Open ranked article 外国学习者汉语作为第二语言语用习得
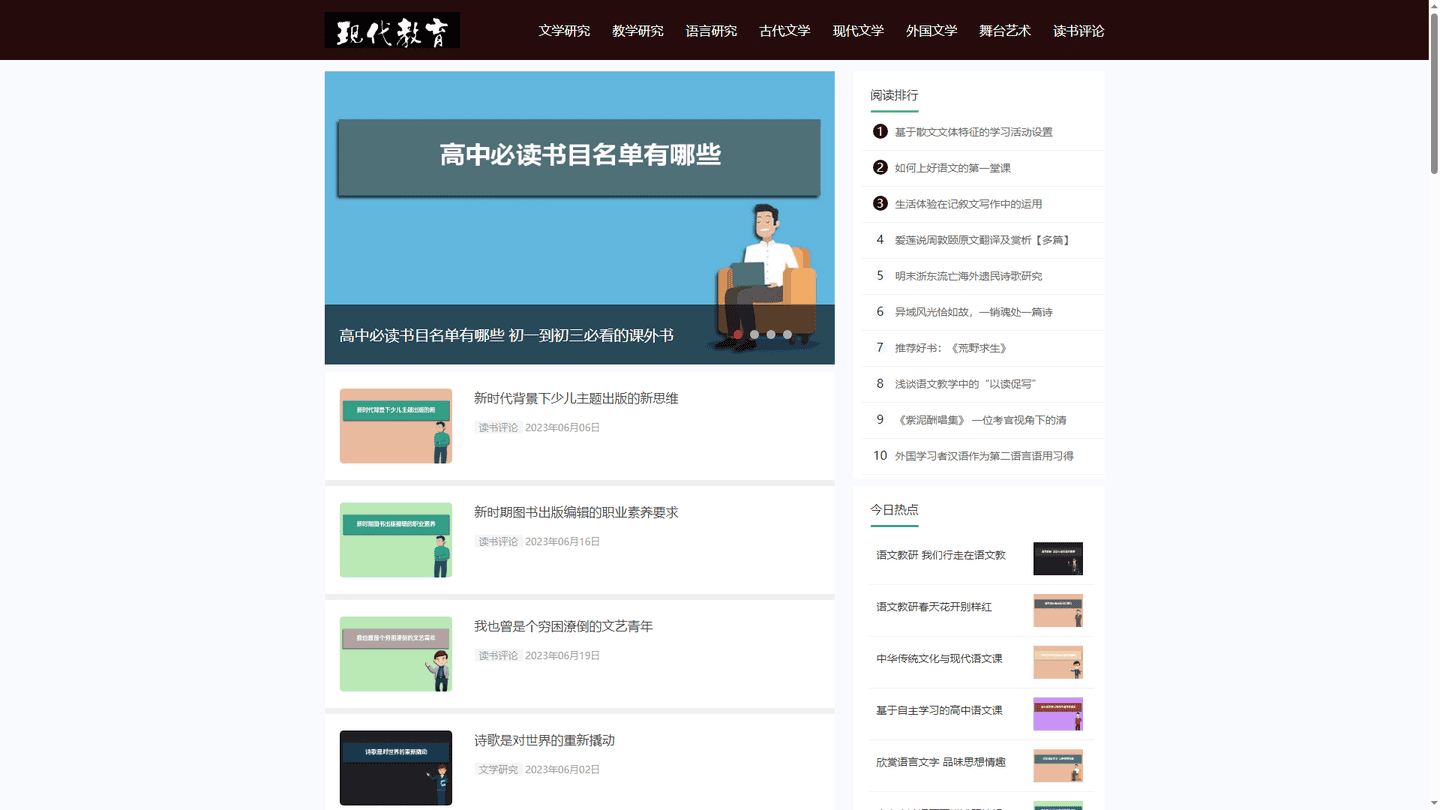 click(x=984, y=456)
